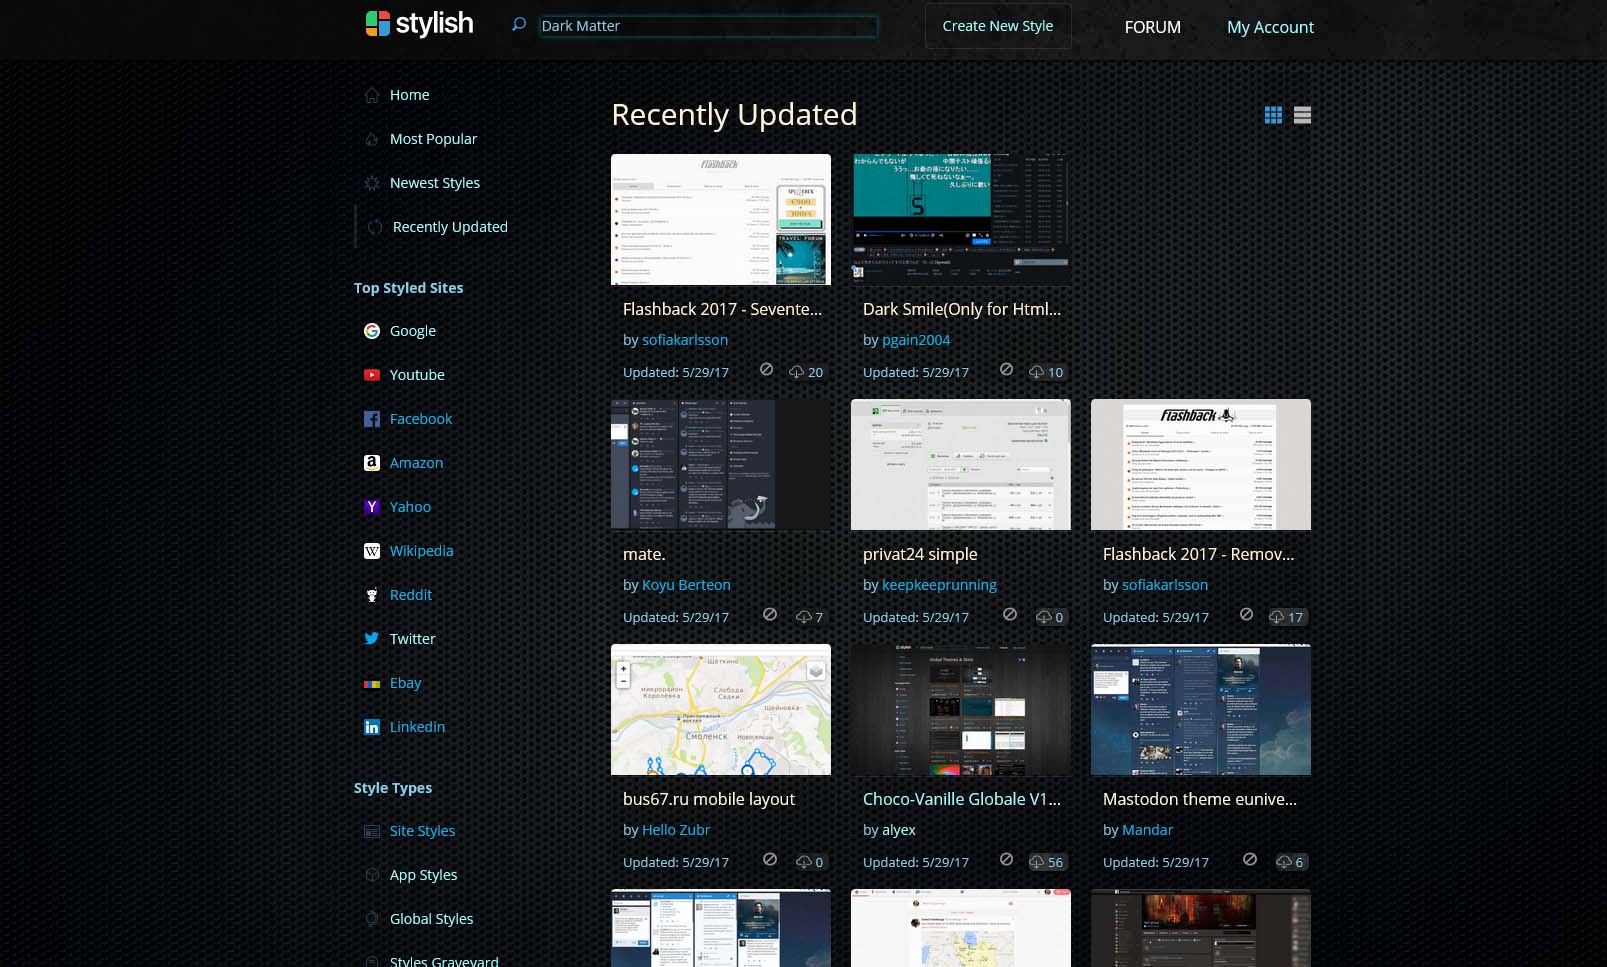
Task: Click bus67.ru mobile layout title
Action: [709, 799]
